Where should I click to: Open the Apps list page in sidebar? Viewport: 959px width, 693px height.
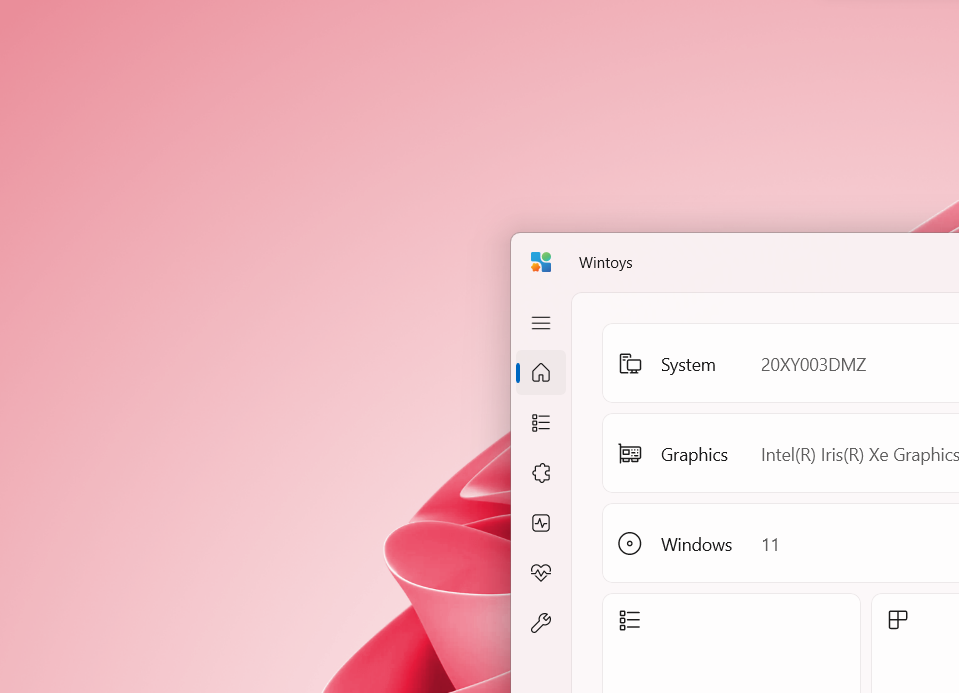click(541, 423)
